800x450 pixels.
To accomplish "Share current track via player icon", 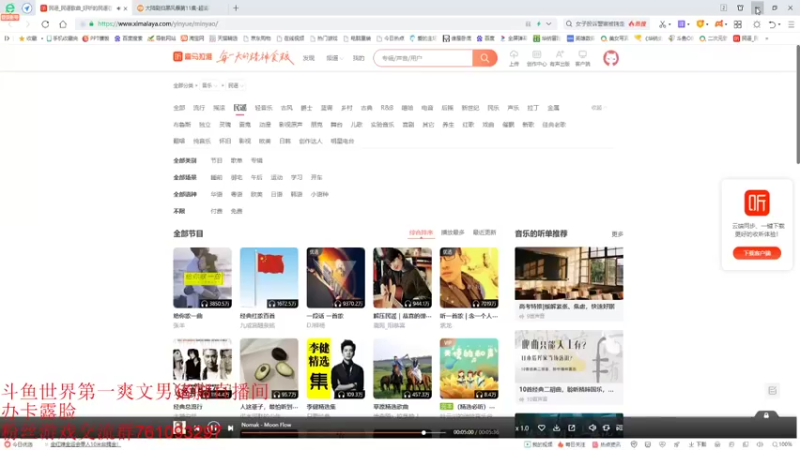I will (572, 428).
